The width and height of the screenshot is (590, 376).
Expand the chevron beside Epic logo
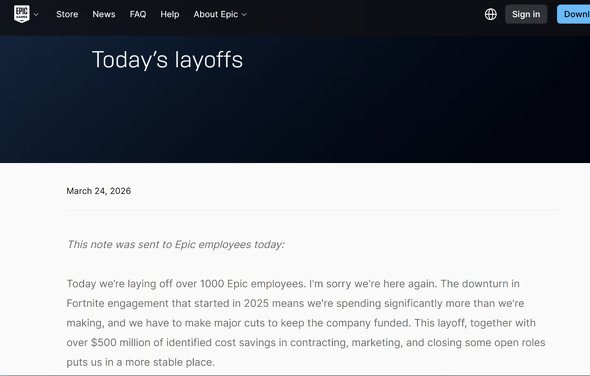pyautogui.click(x=36, y=15)
